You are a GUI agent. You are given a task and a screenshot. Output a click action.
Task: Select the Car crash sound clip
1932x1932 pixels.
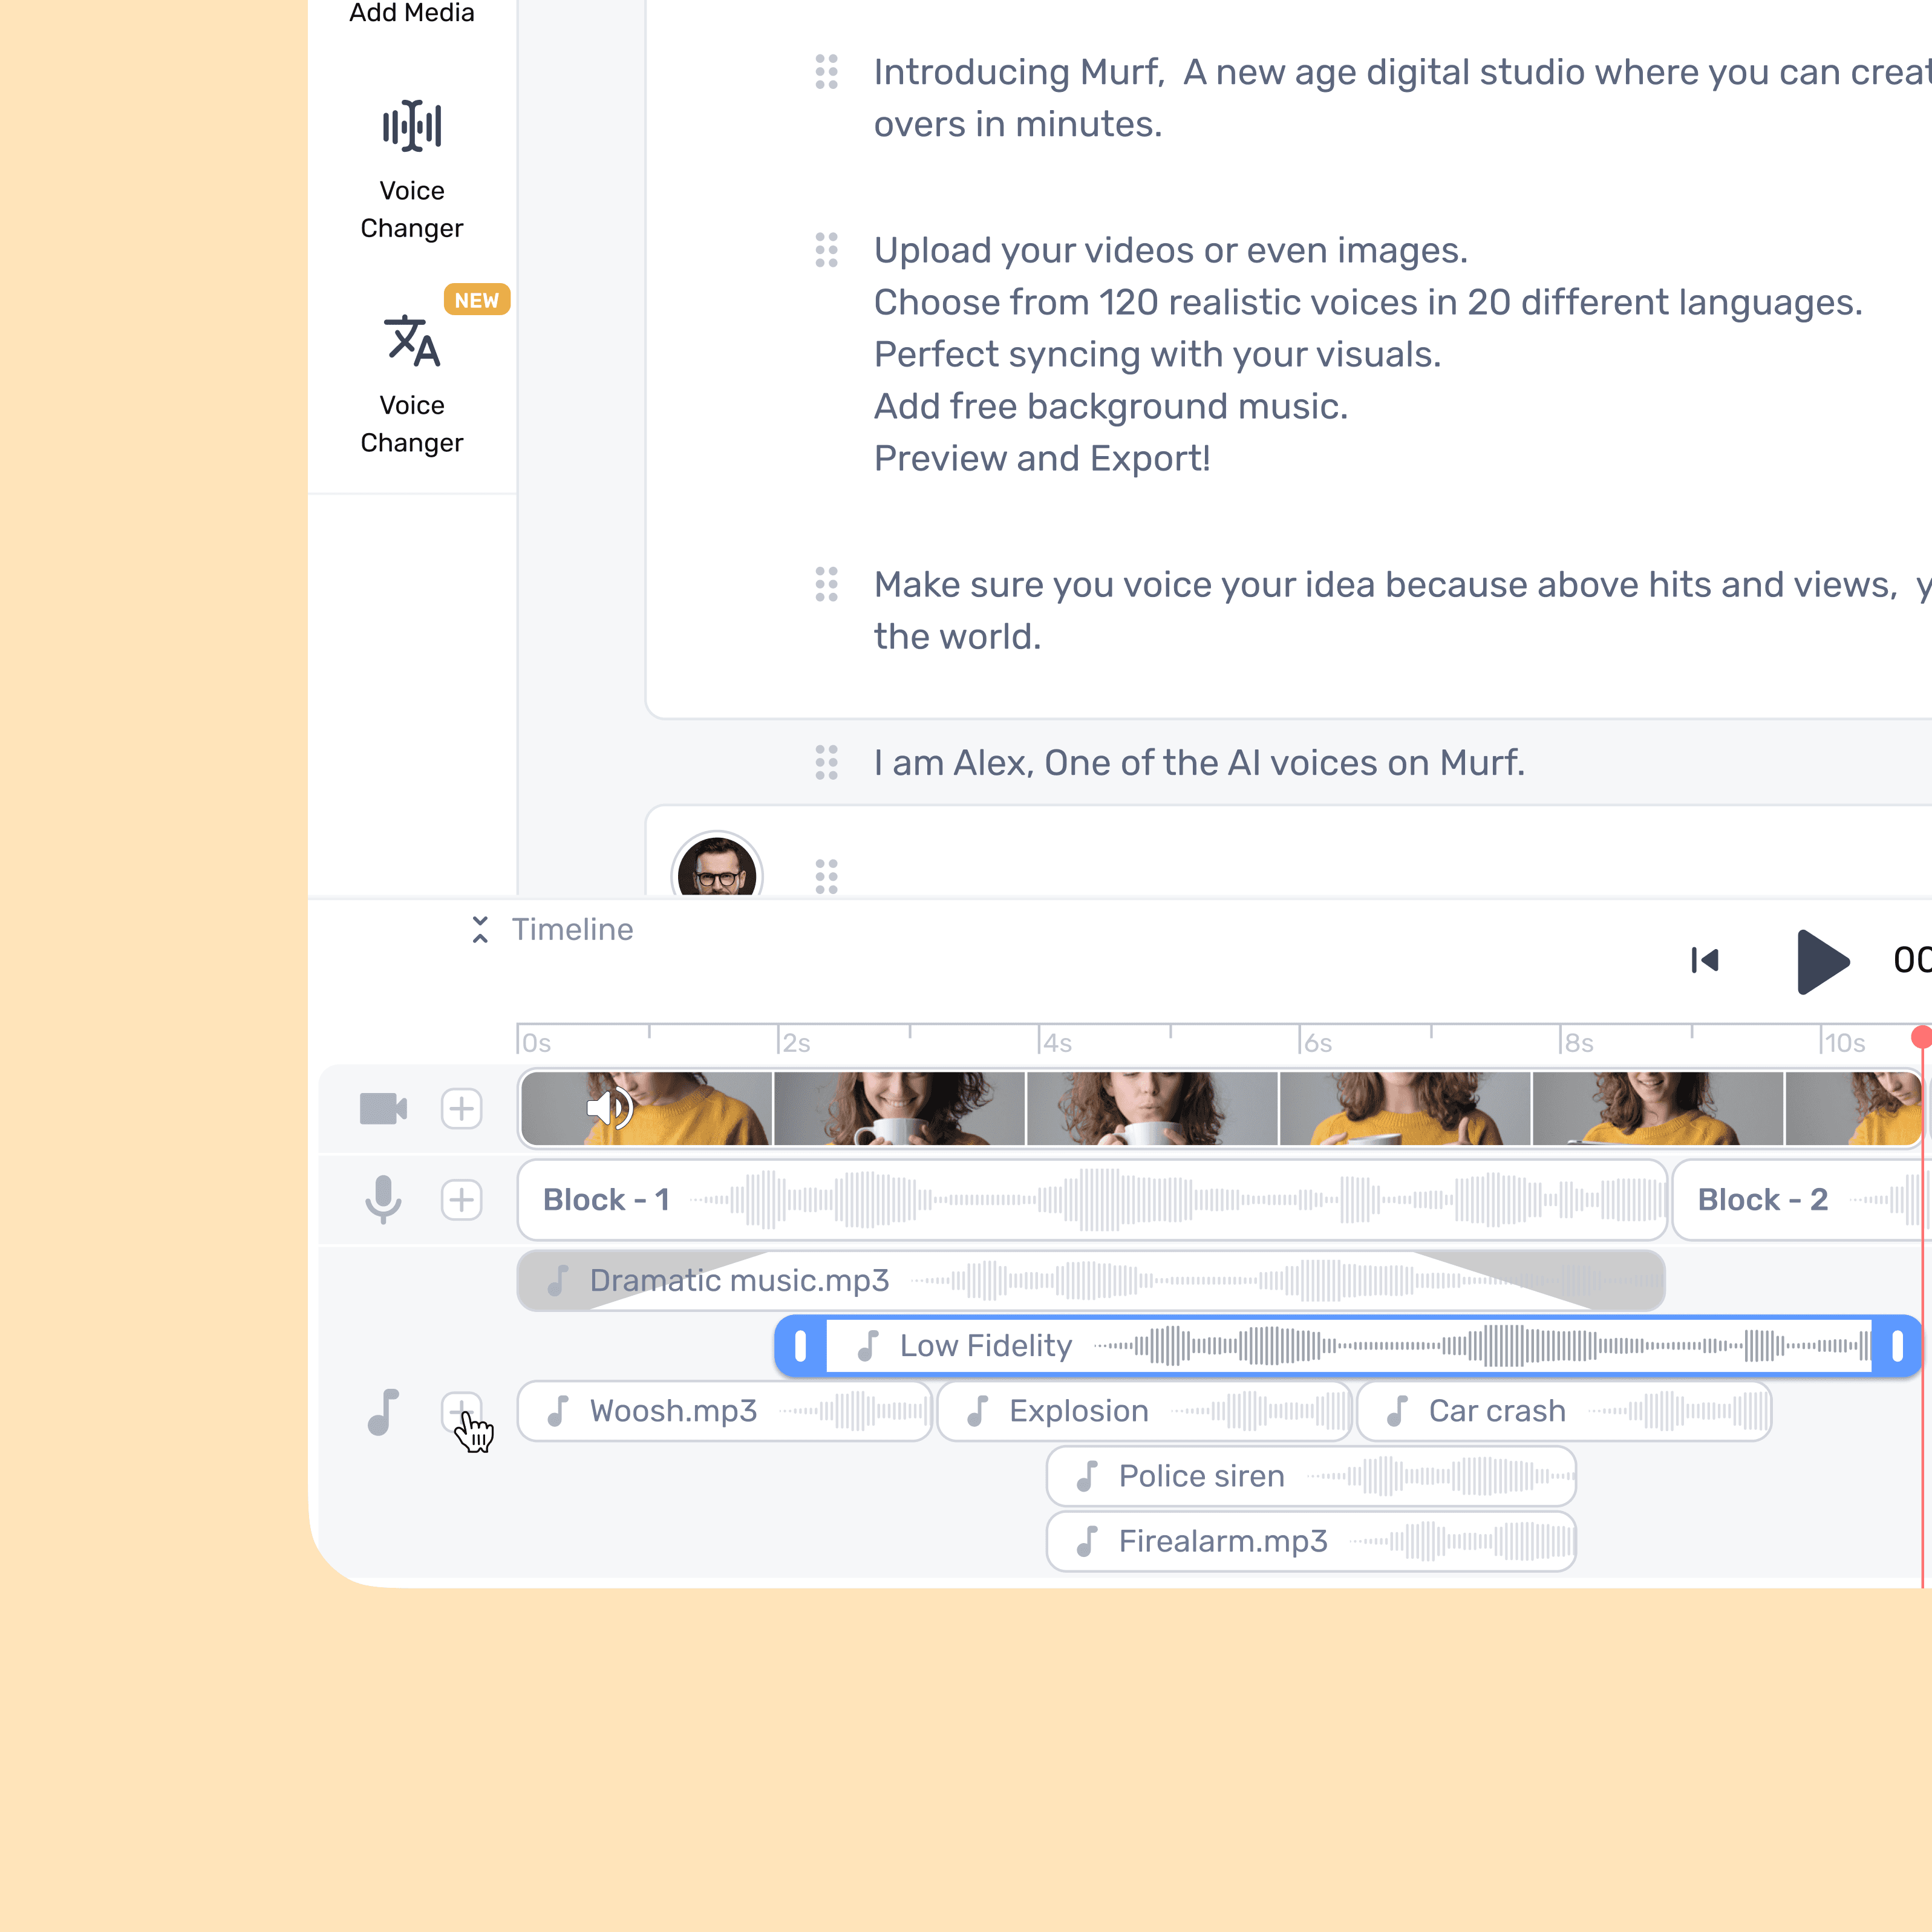click(1564, 1411)
